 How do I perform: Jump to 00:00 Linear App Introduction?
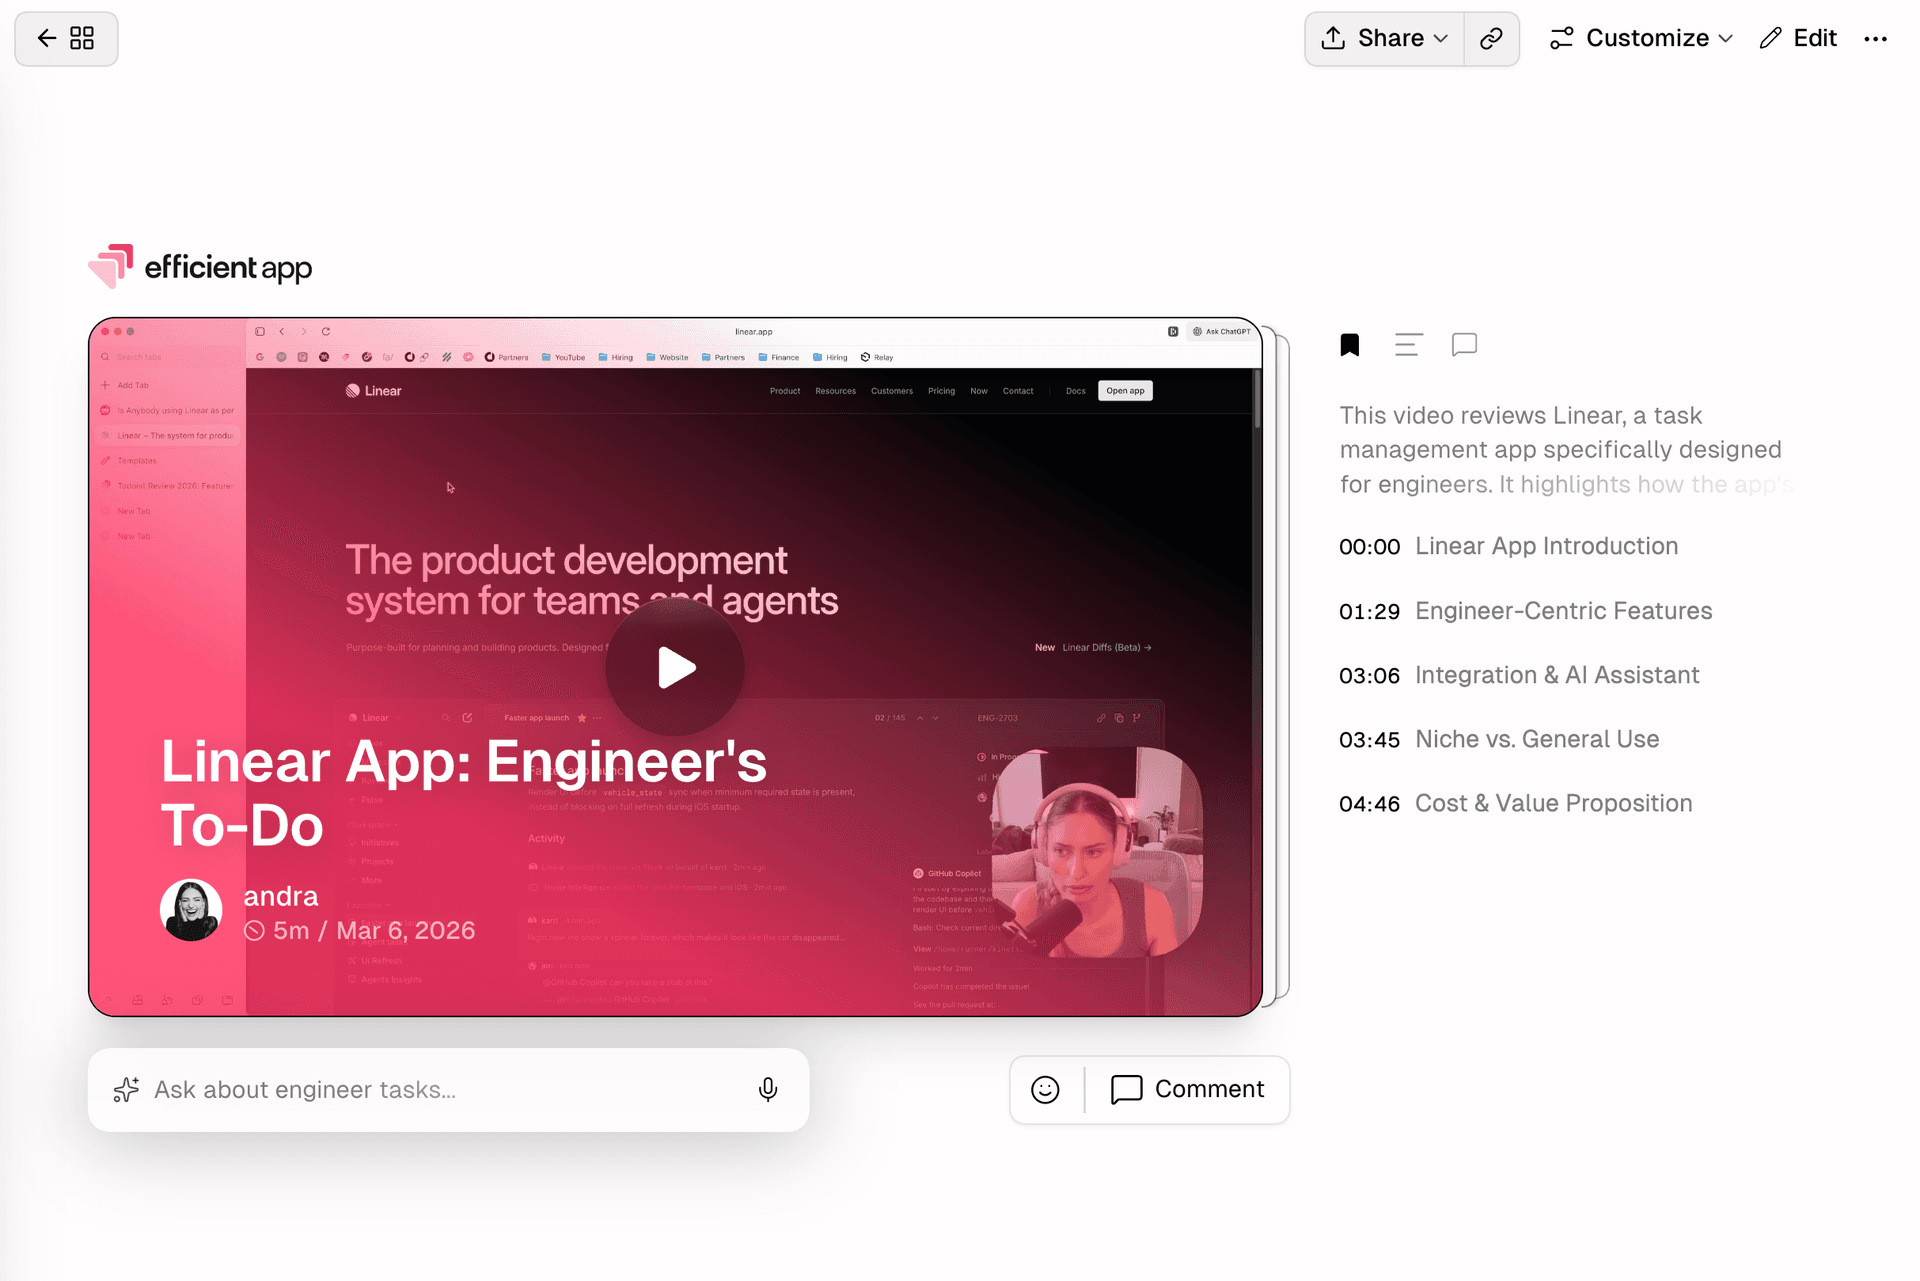[1509, 546]
